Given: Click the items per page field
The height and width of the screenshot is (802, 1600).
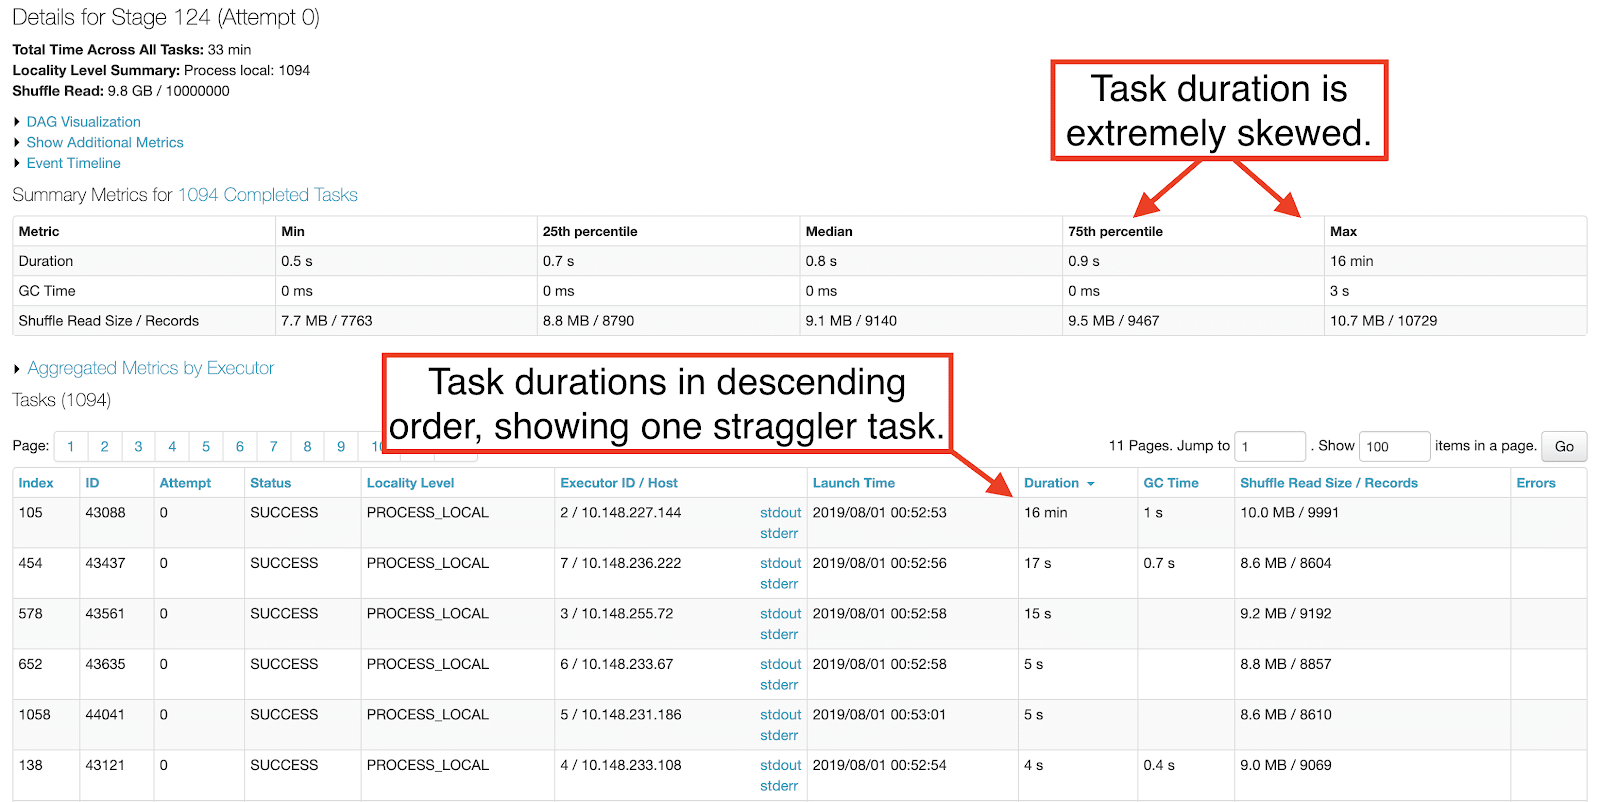Looking at the screenshot, I should [x=1394, y=447].
